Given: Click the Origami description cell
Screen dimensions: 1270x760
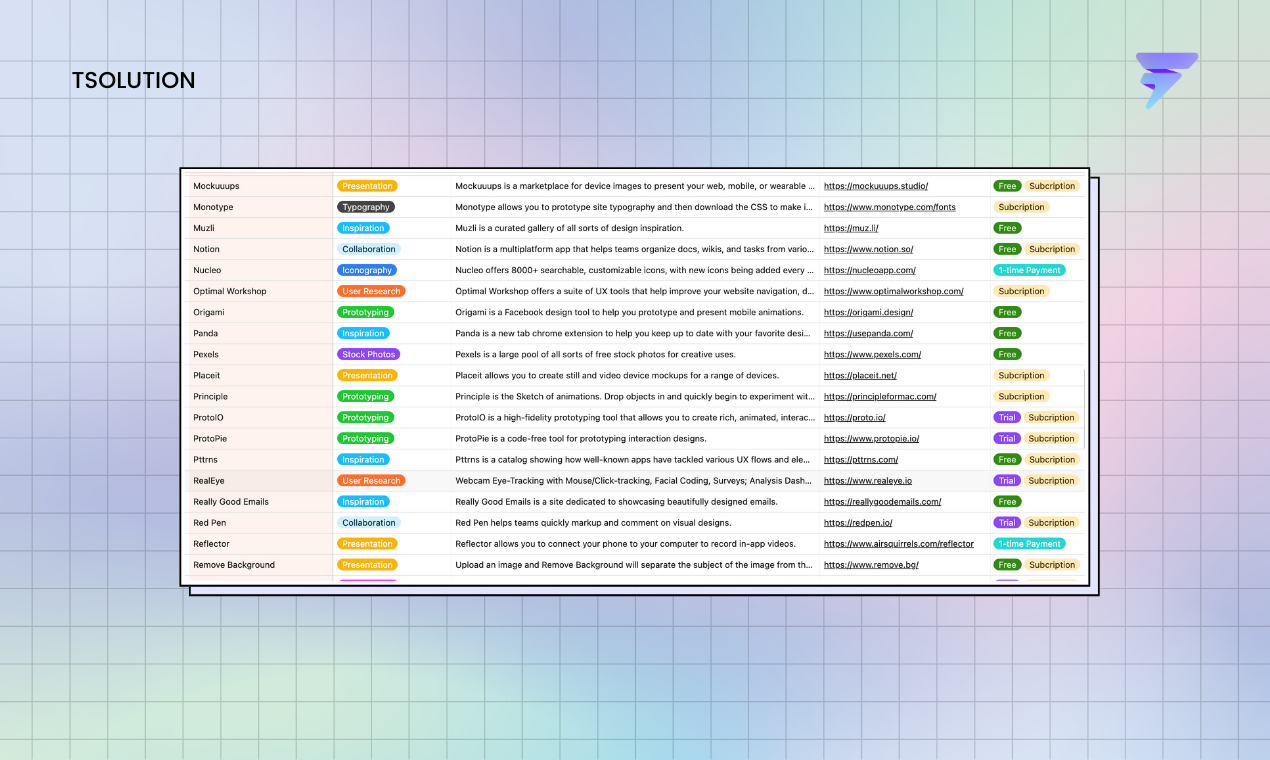Looking at the screenshot, I should click(x=635, y=312).
